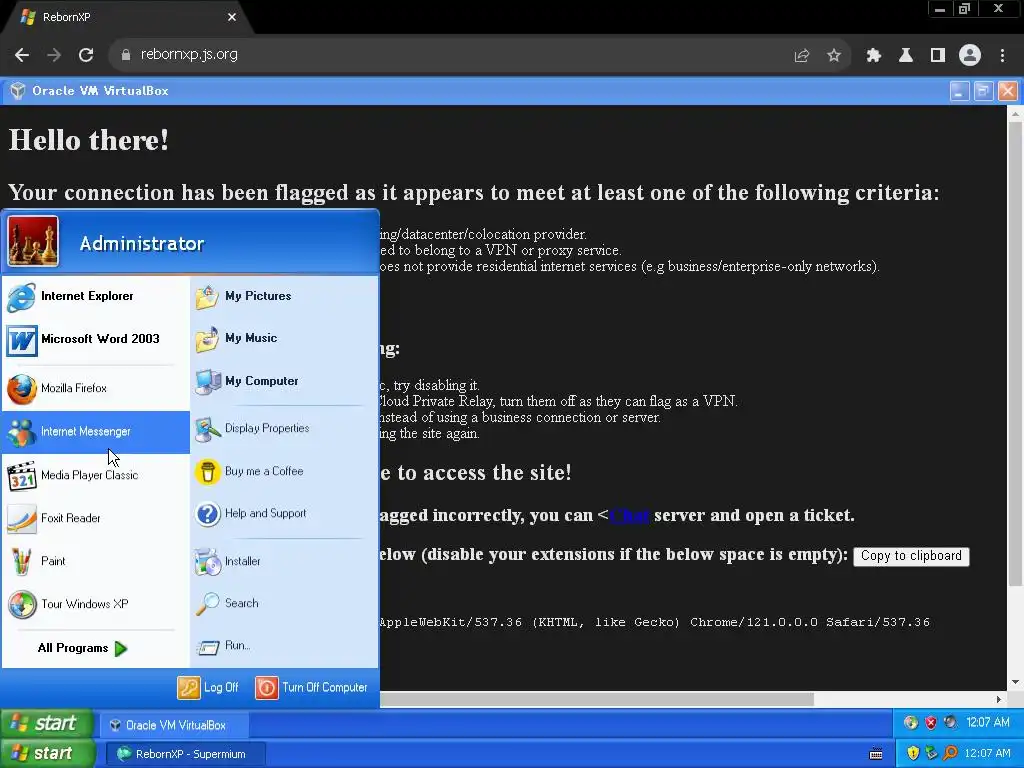This screenshot has width=1024, height=768.
Task: Click the outer taskbar start button
Action: coord(48,754)
